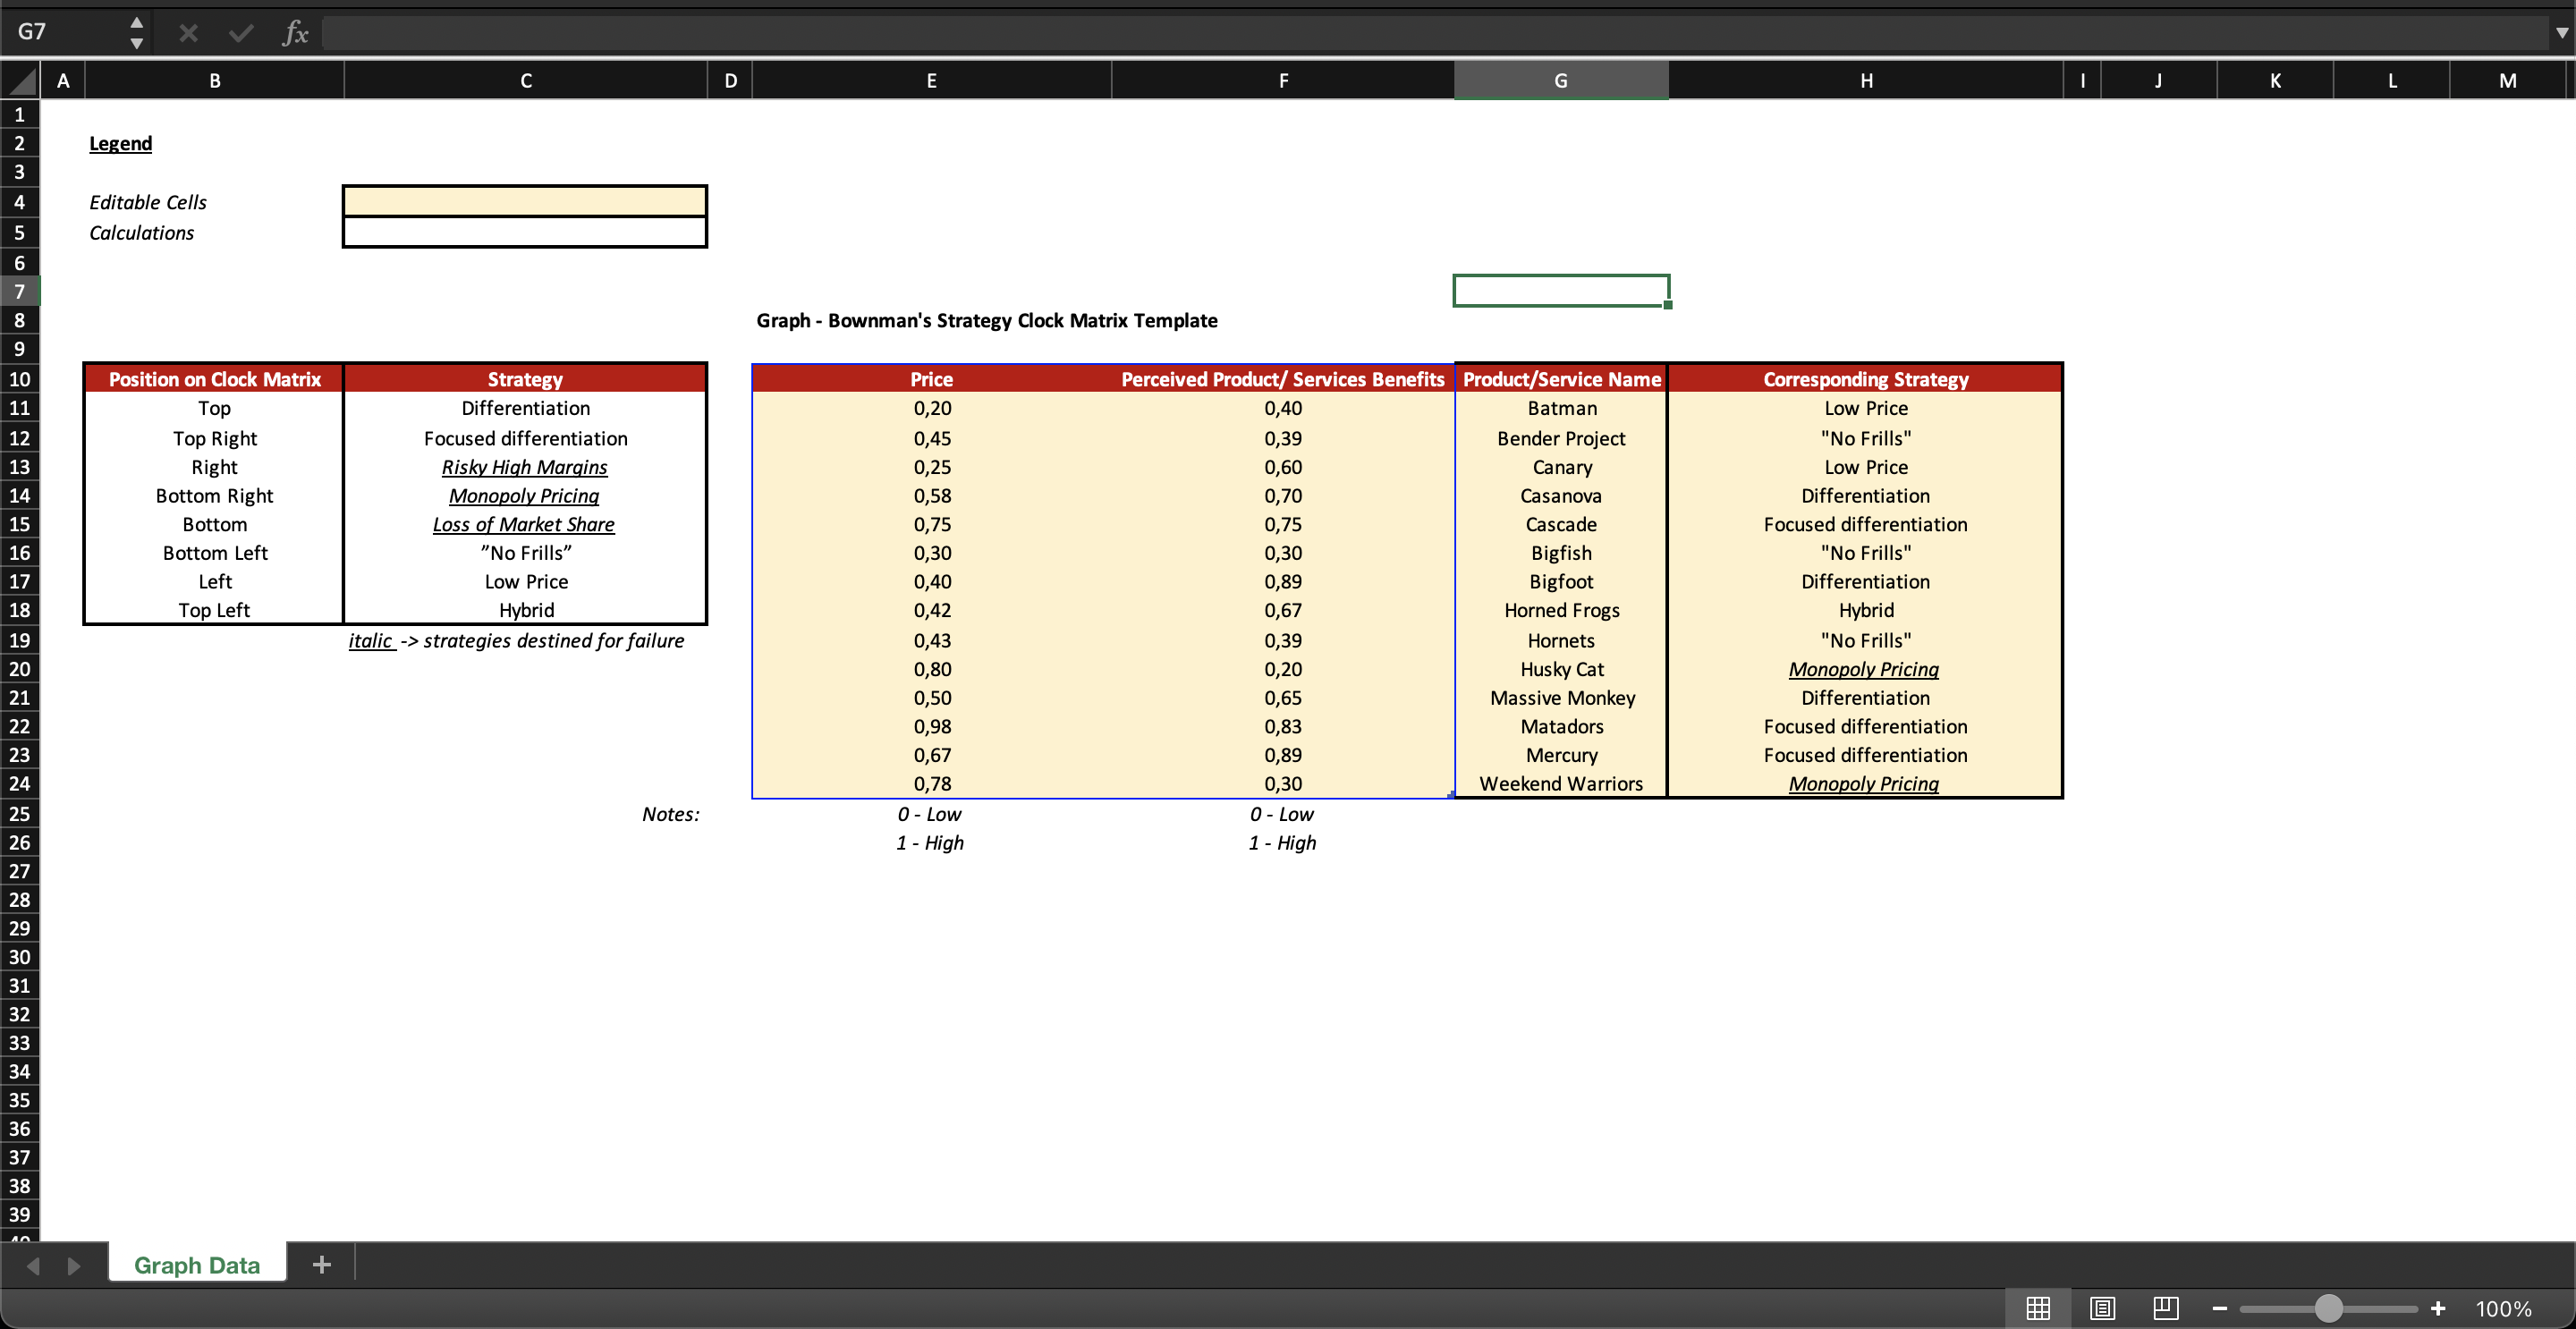Image resolution: width=2576 pixels, height=1329 pixels.
Task: Click the 'Massive Monkey' cell
Action: [x=1562, y=698]
